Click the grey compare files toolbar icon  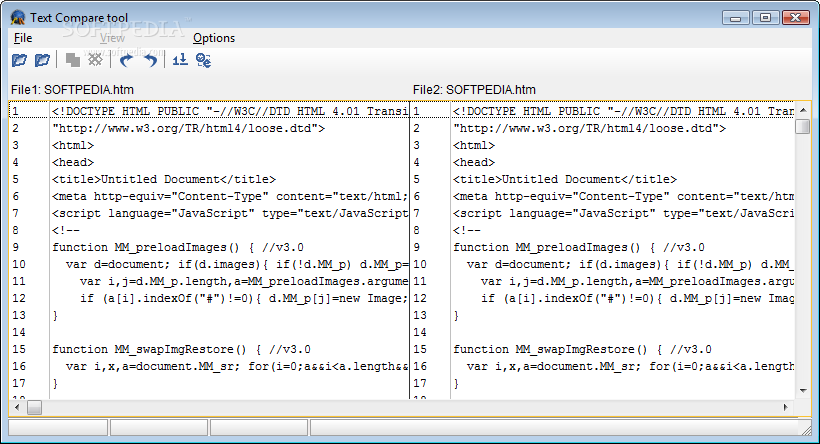[73, 60]
